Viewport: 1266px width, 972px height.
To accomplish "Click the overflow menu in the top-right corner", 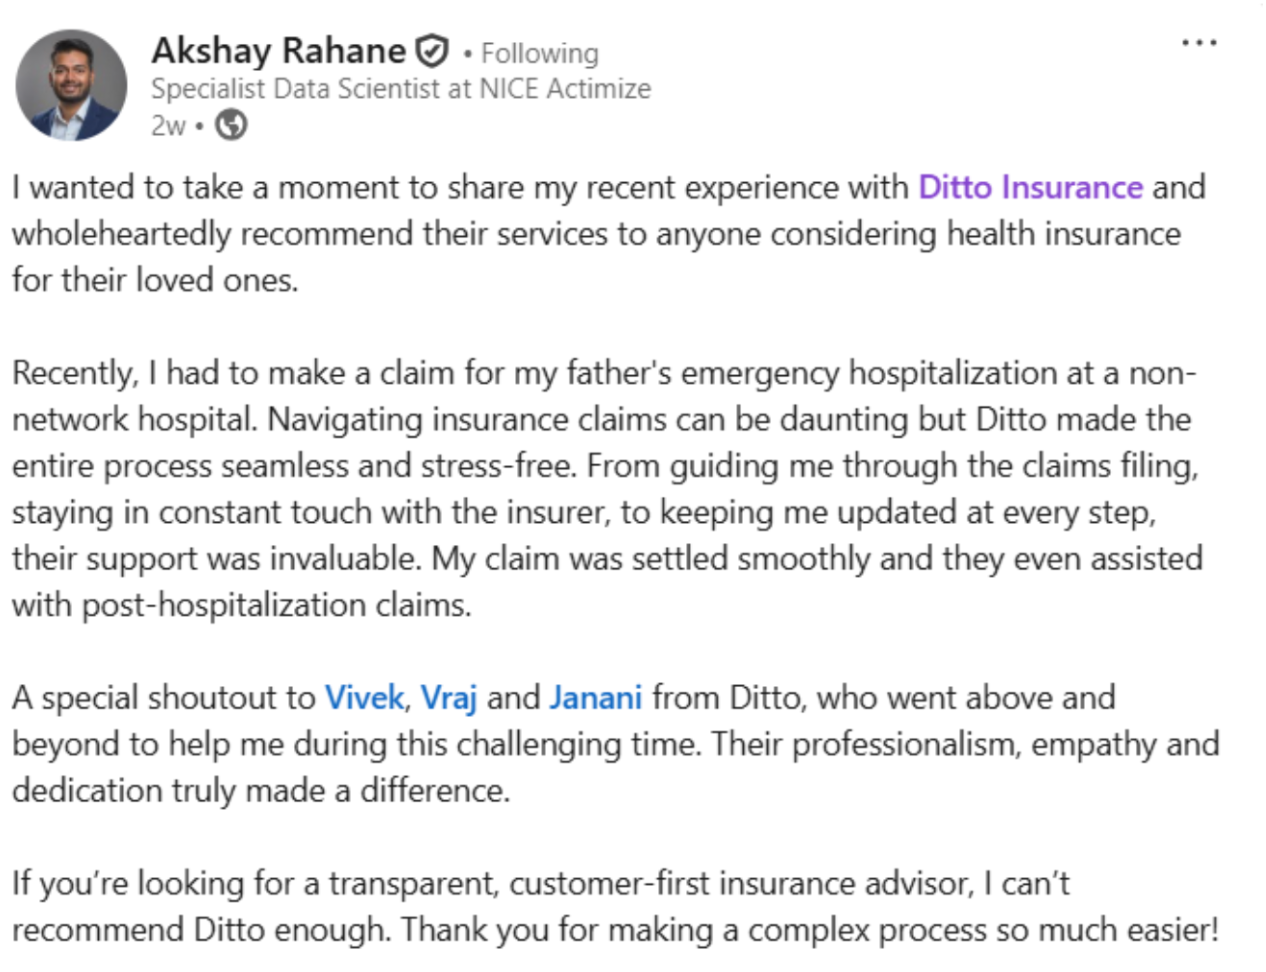I will 1199,41.
